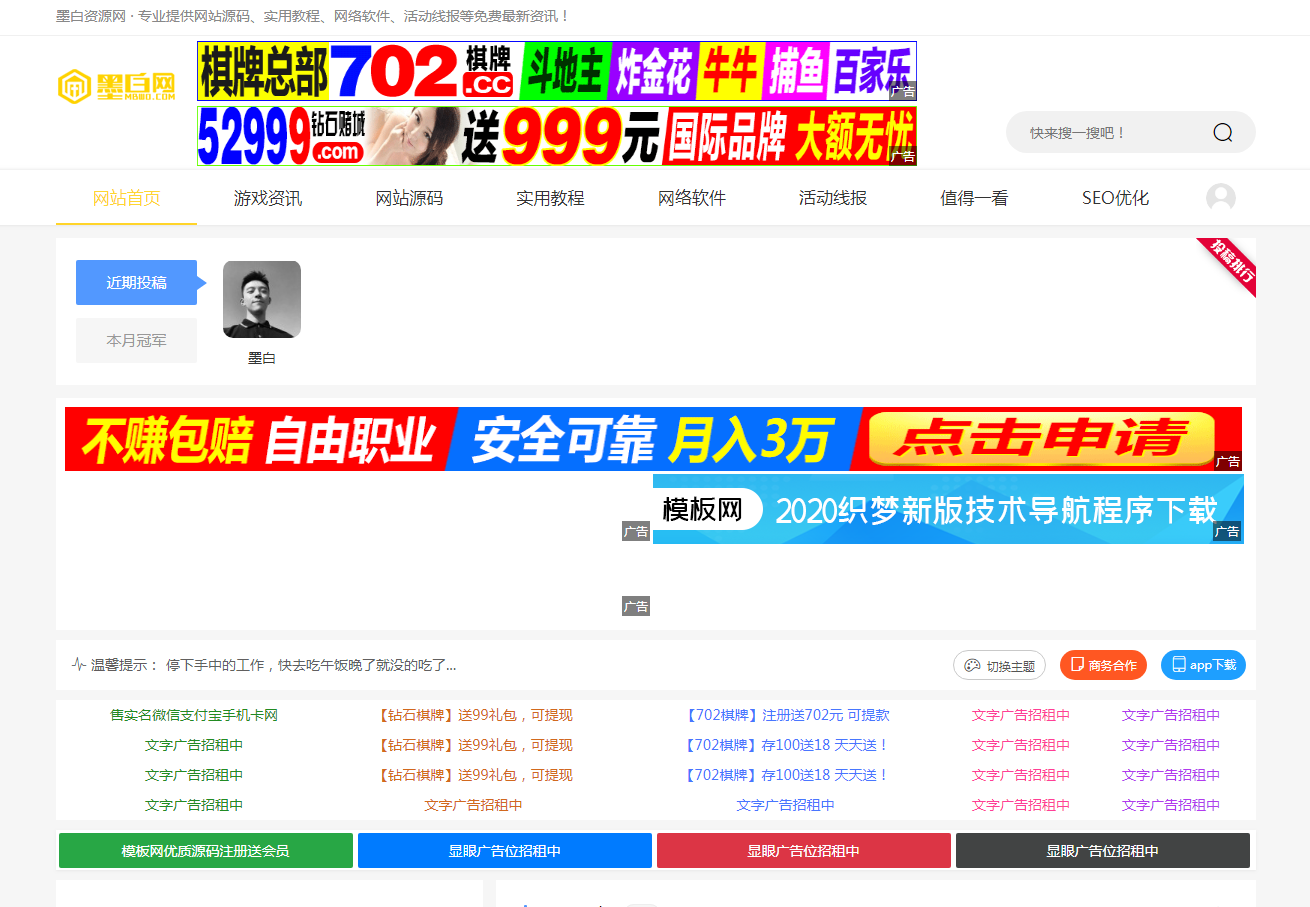Open the user avatar icon in navbar
The height and width of the screenshot is (907, 1310).
1220,198
